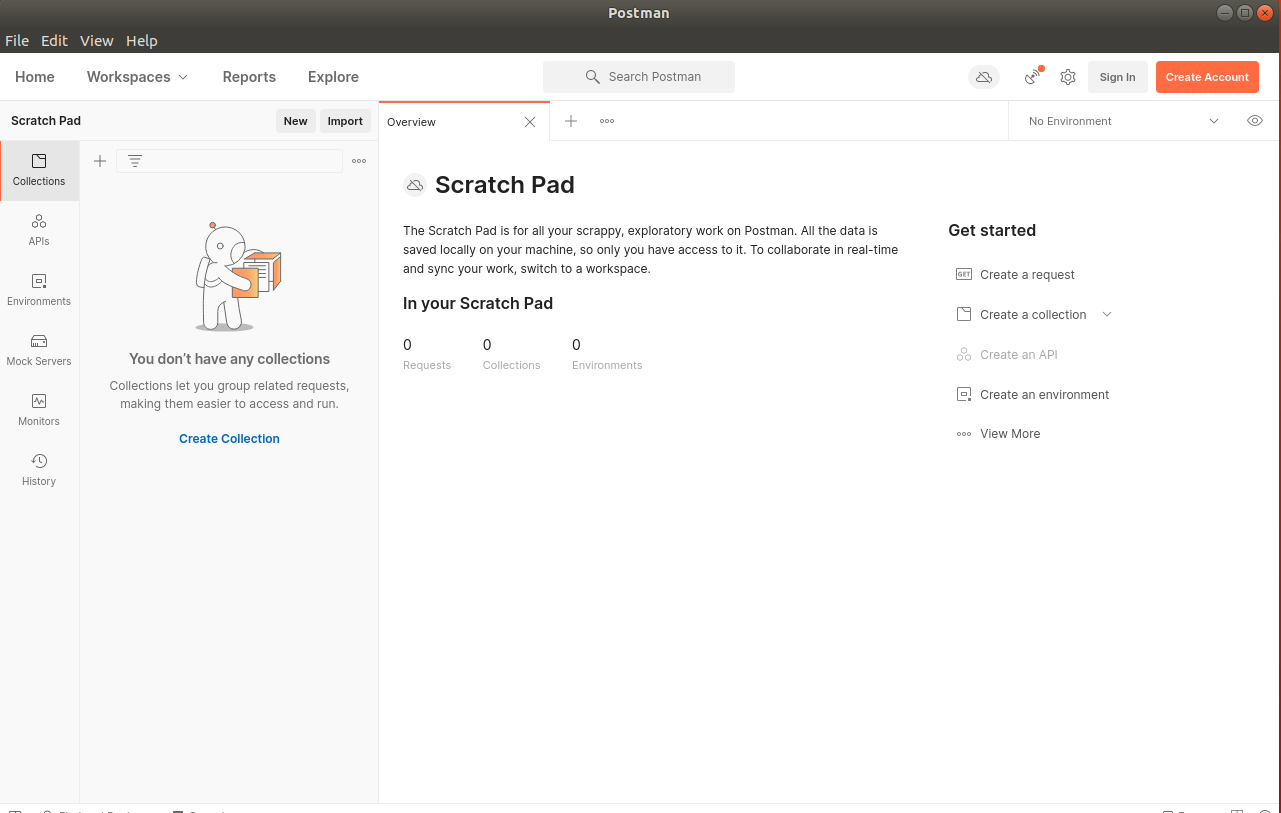Image resolution: width=1281 pixels, height=813 pixels.
Task: Close the Overview tab
Action: point(530,122)
